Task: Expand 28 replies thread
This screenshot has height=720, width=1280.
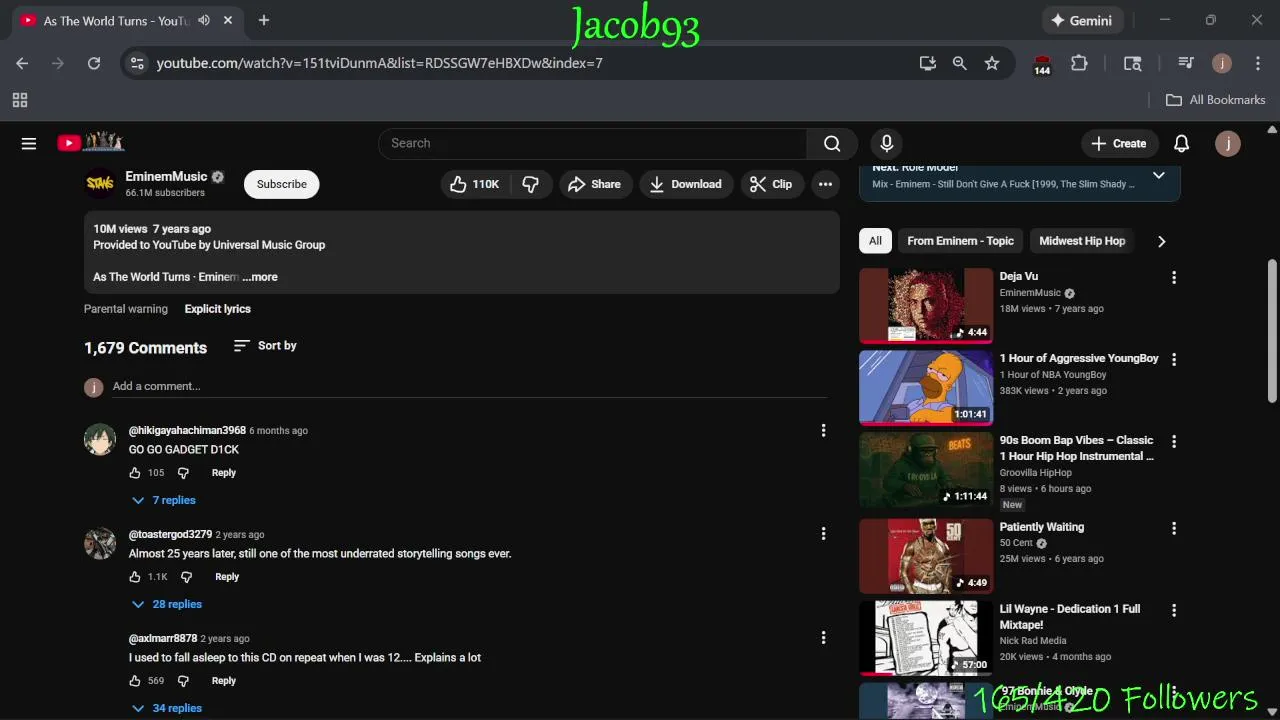Action: click(167, 604)
